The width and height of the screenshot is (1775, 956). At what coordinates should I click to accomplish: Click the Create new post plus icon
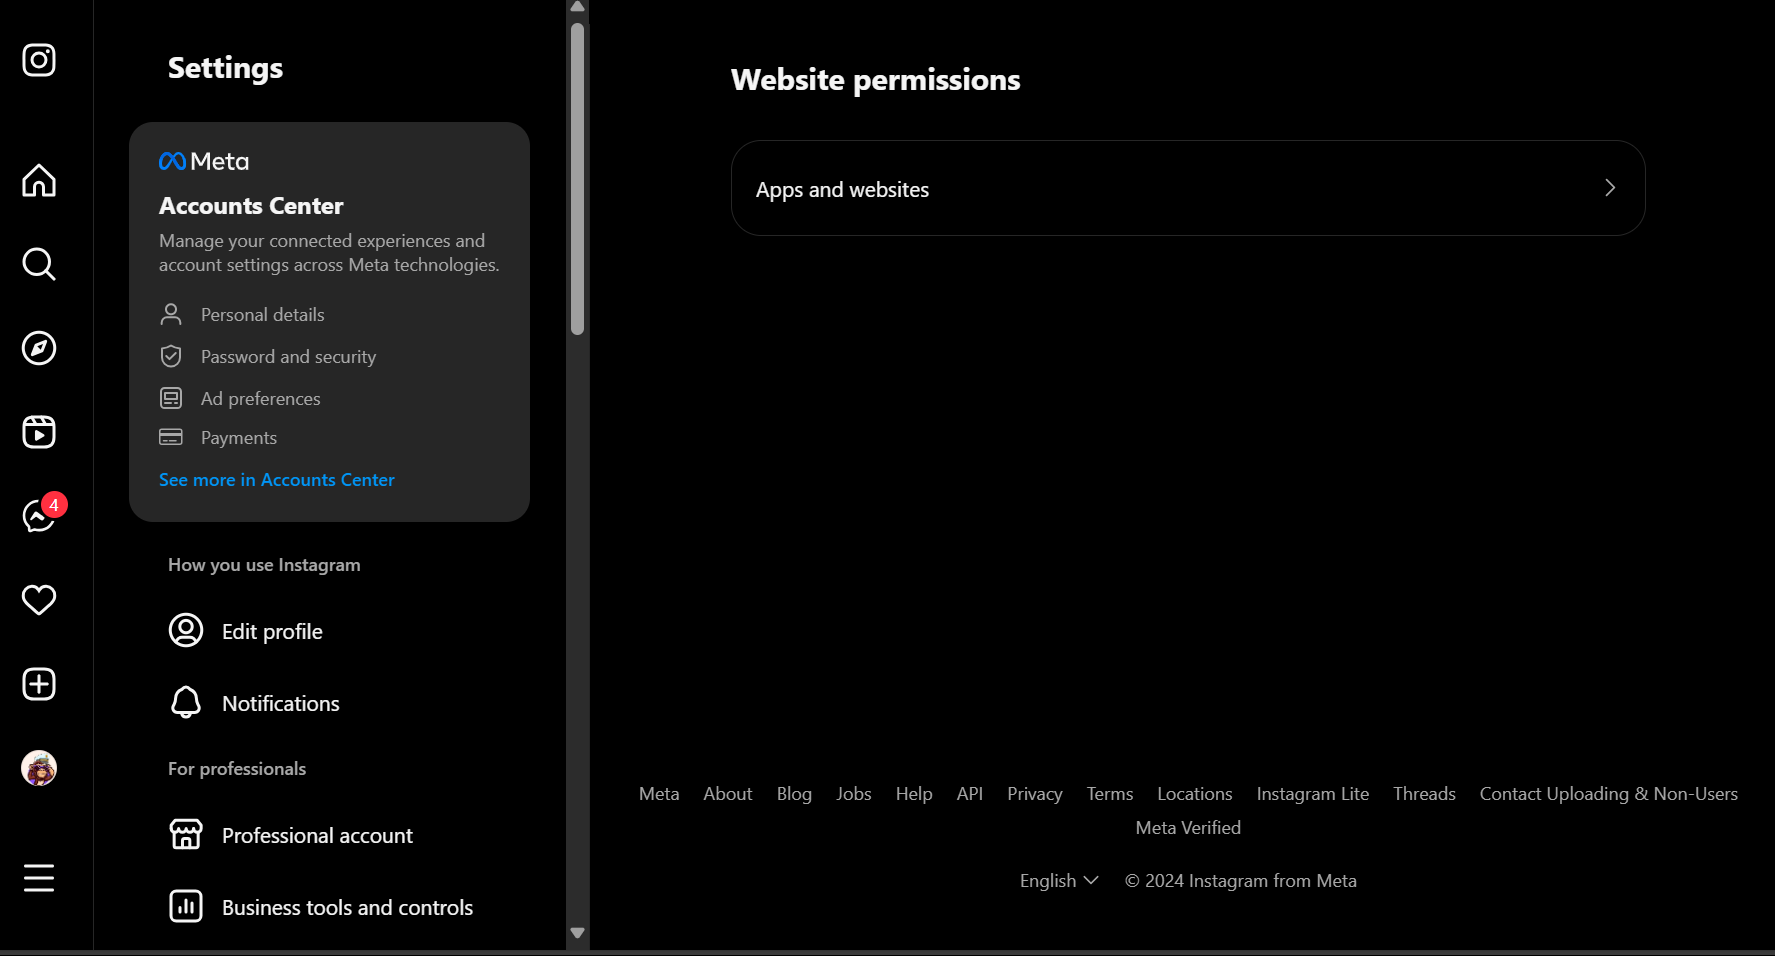click(39, 684)
